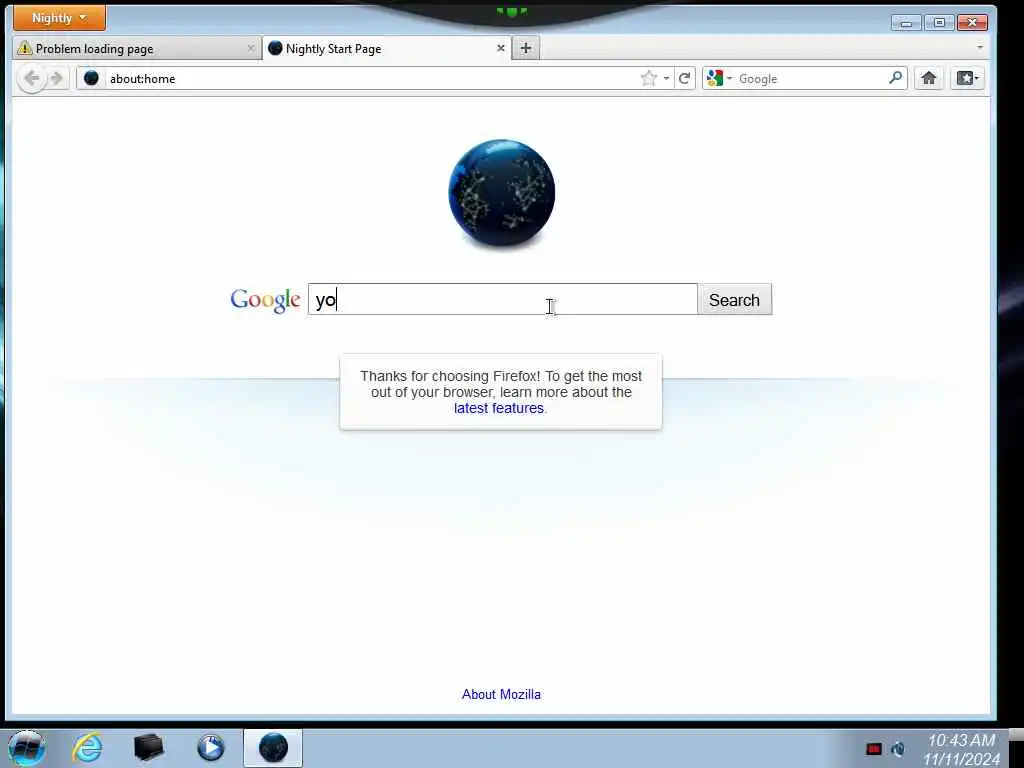
Task: Open the latest features link
Action: tap(499, 408)
